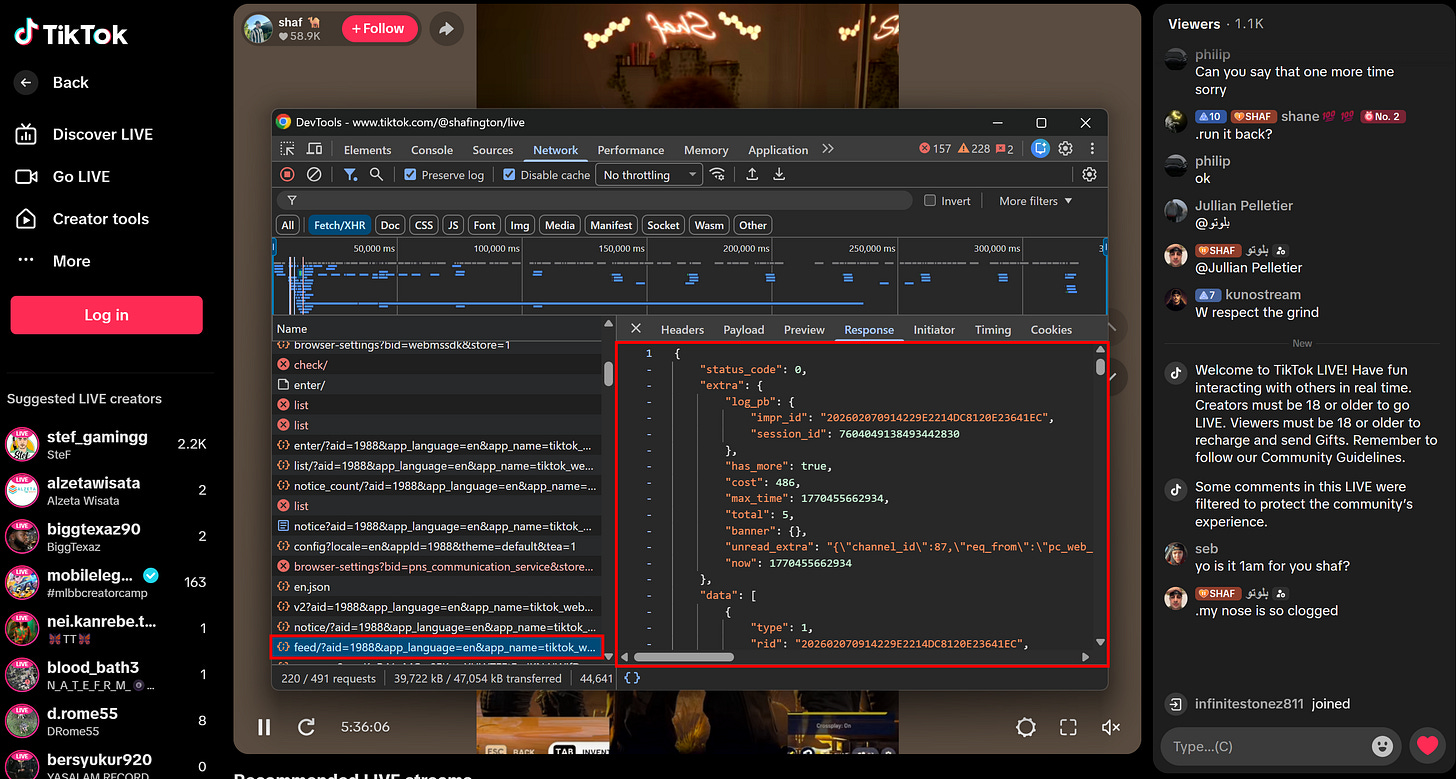The width and height of the screenshot is (1456, 779).
Task: Click the Log in button
Action: 106,314
